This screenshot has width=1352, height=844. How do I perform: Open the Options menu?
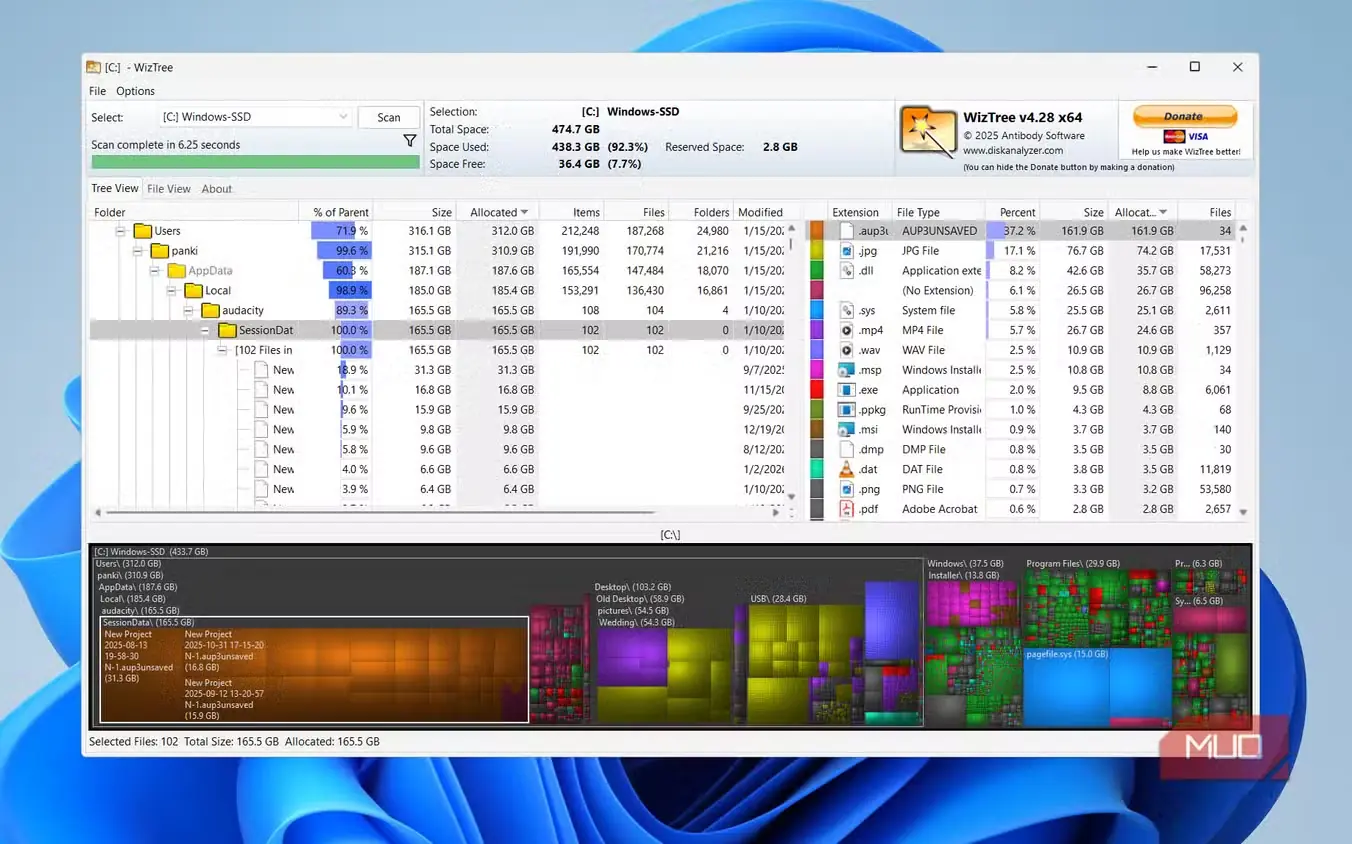point(136,91)
